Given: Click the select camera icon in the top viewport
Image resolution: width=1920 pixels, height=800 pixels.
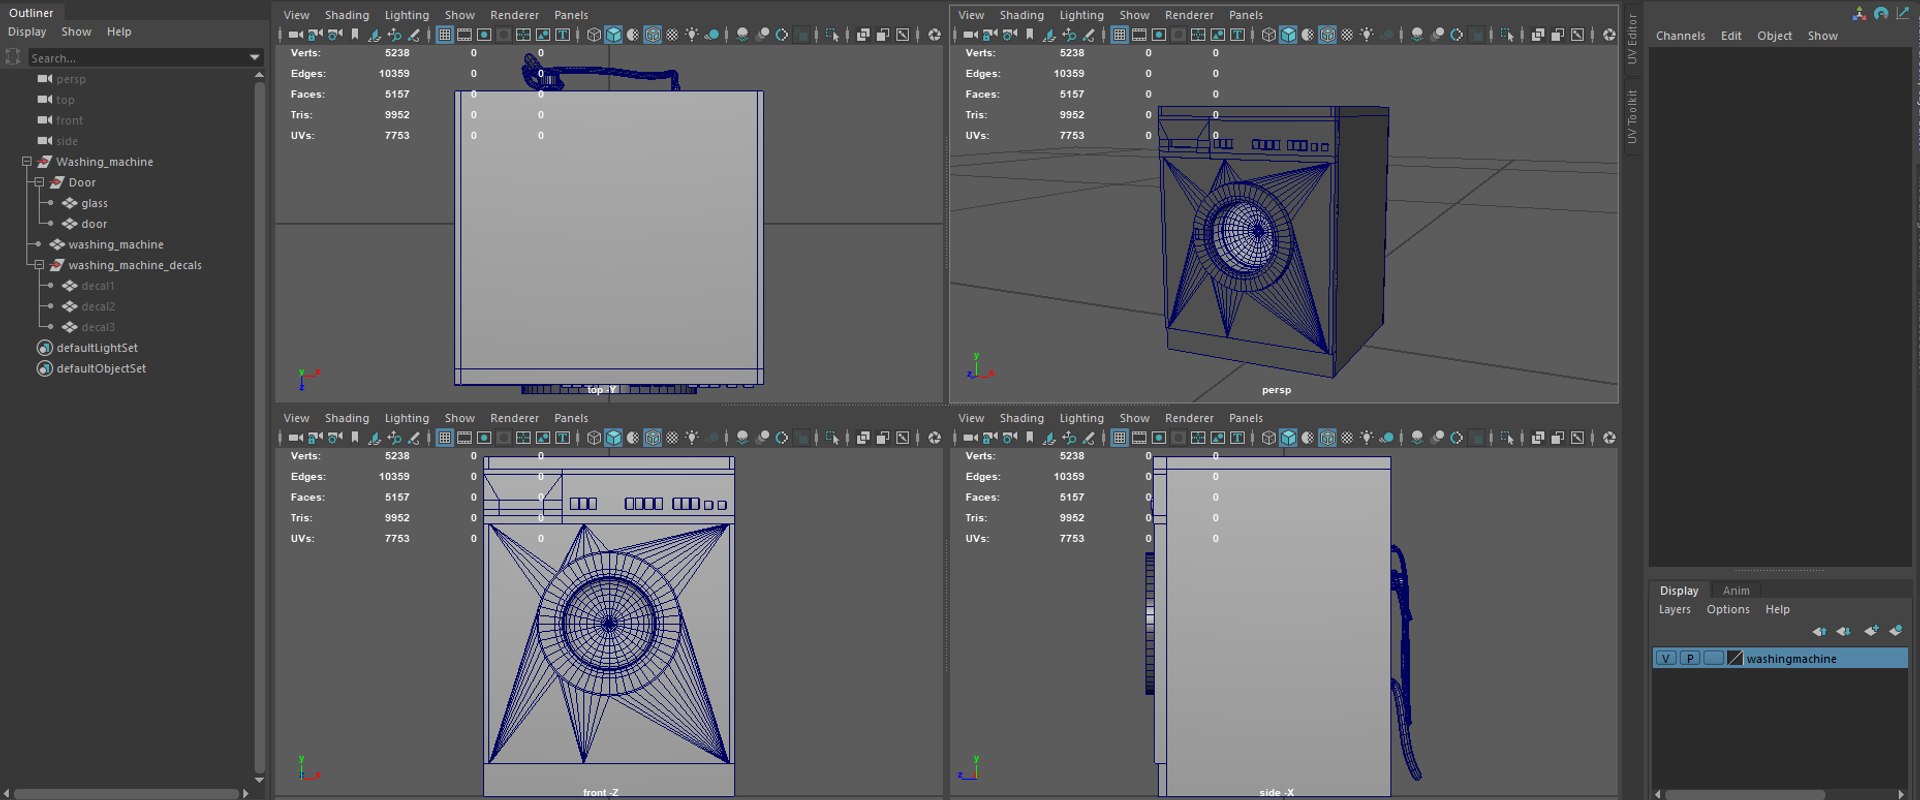Looking at the screenshot, I should [x=295, y=35].
